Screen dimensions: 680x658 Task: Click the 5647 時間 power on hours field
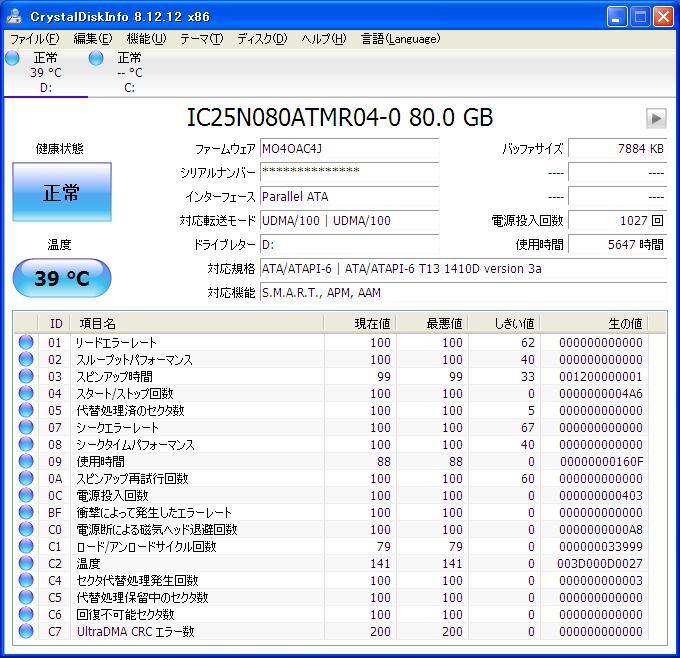point(618,245)
